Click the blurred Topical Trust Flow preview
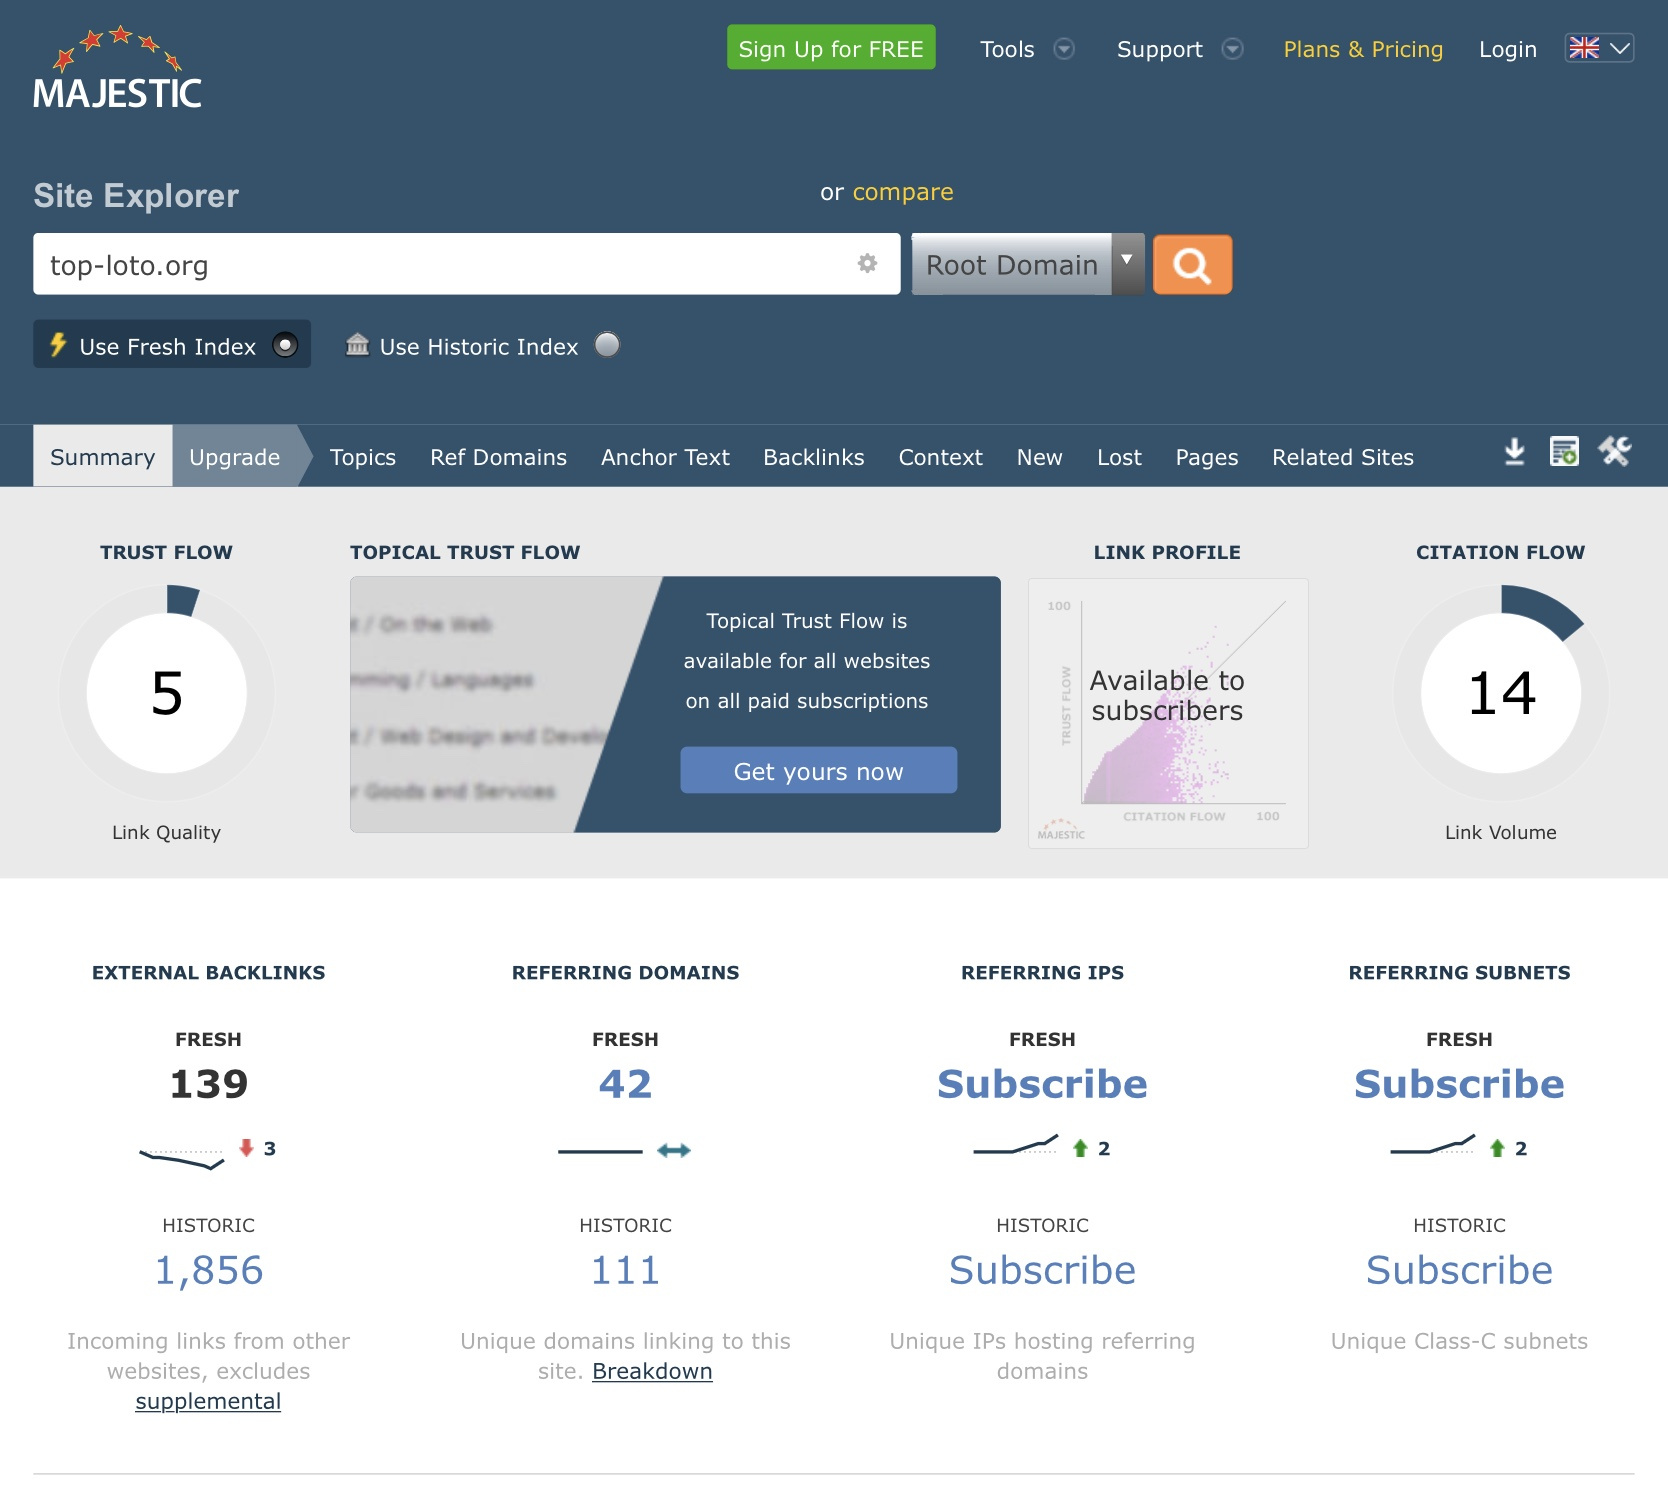 click(x=480, y=704)
